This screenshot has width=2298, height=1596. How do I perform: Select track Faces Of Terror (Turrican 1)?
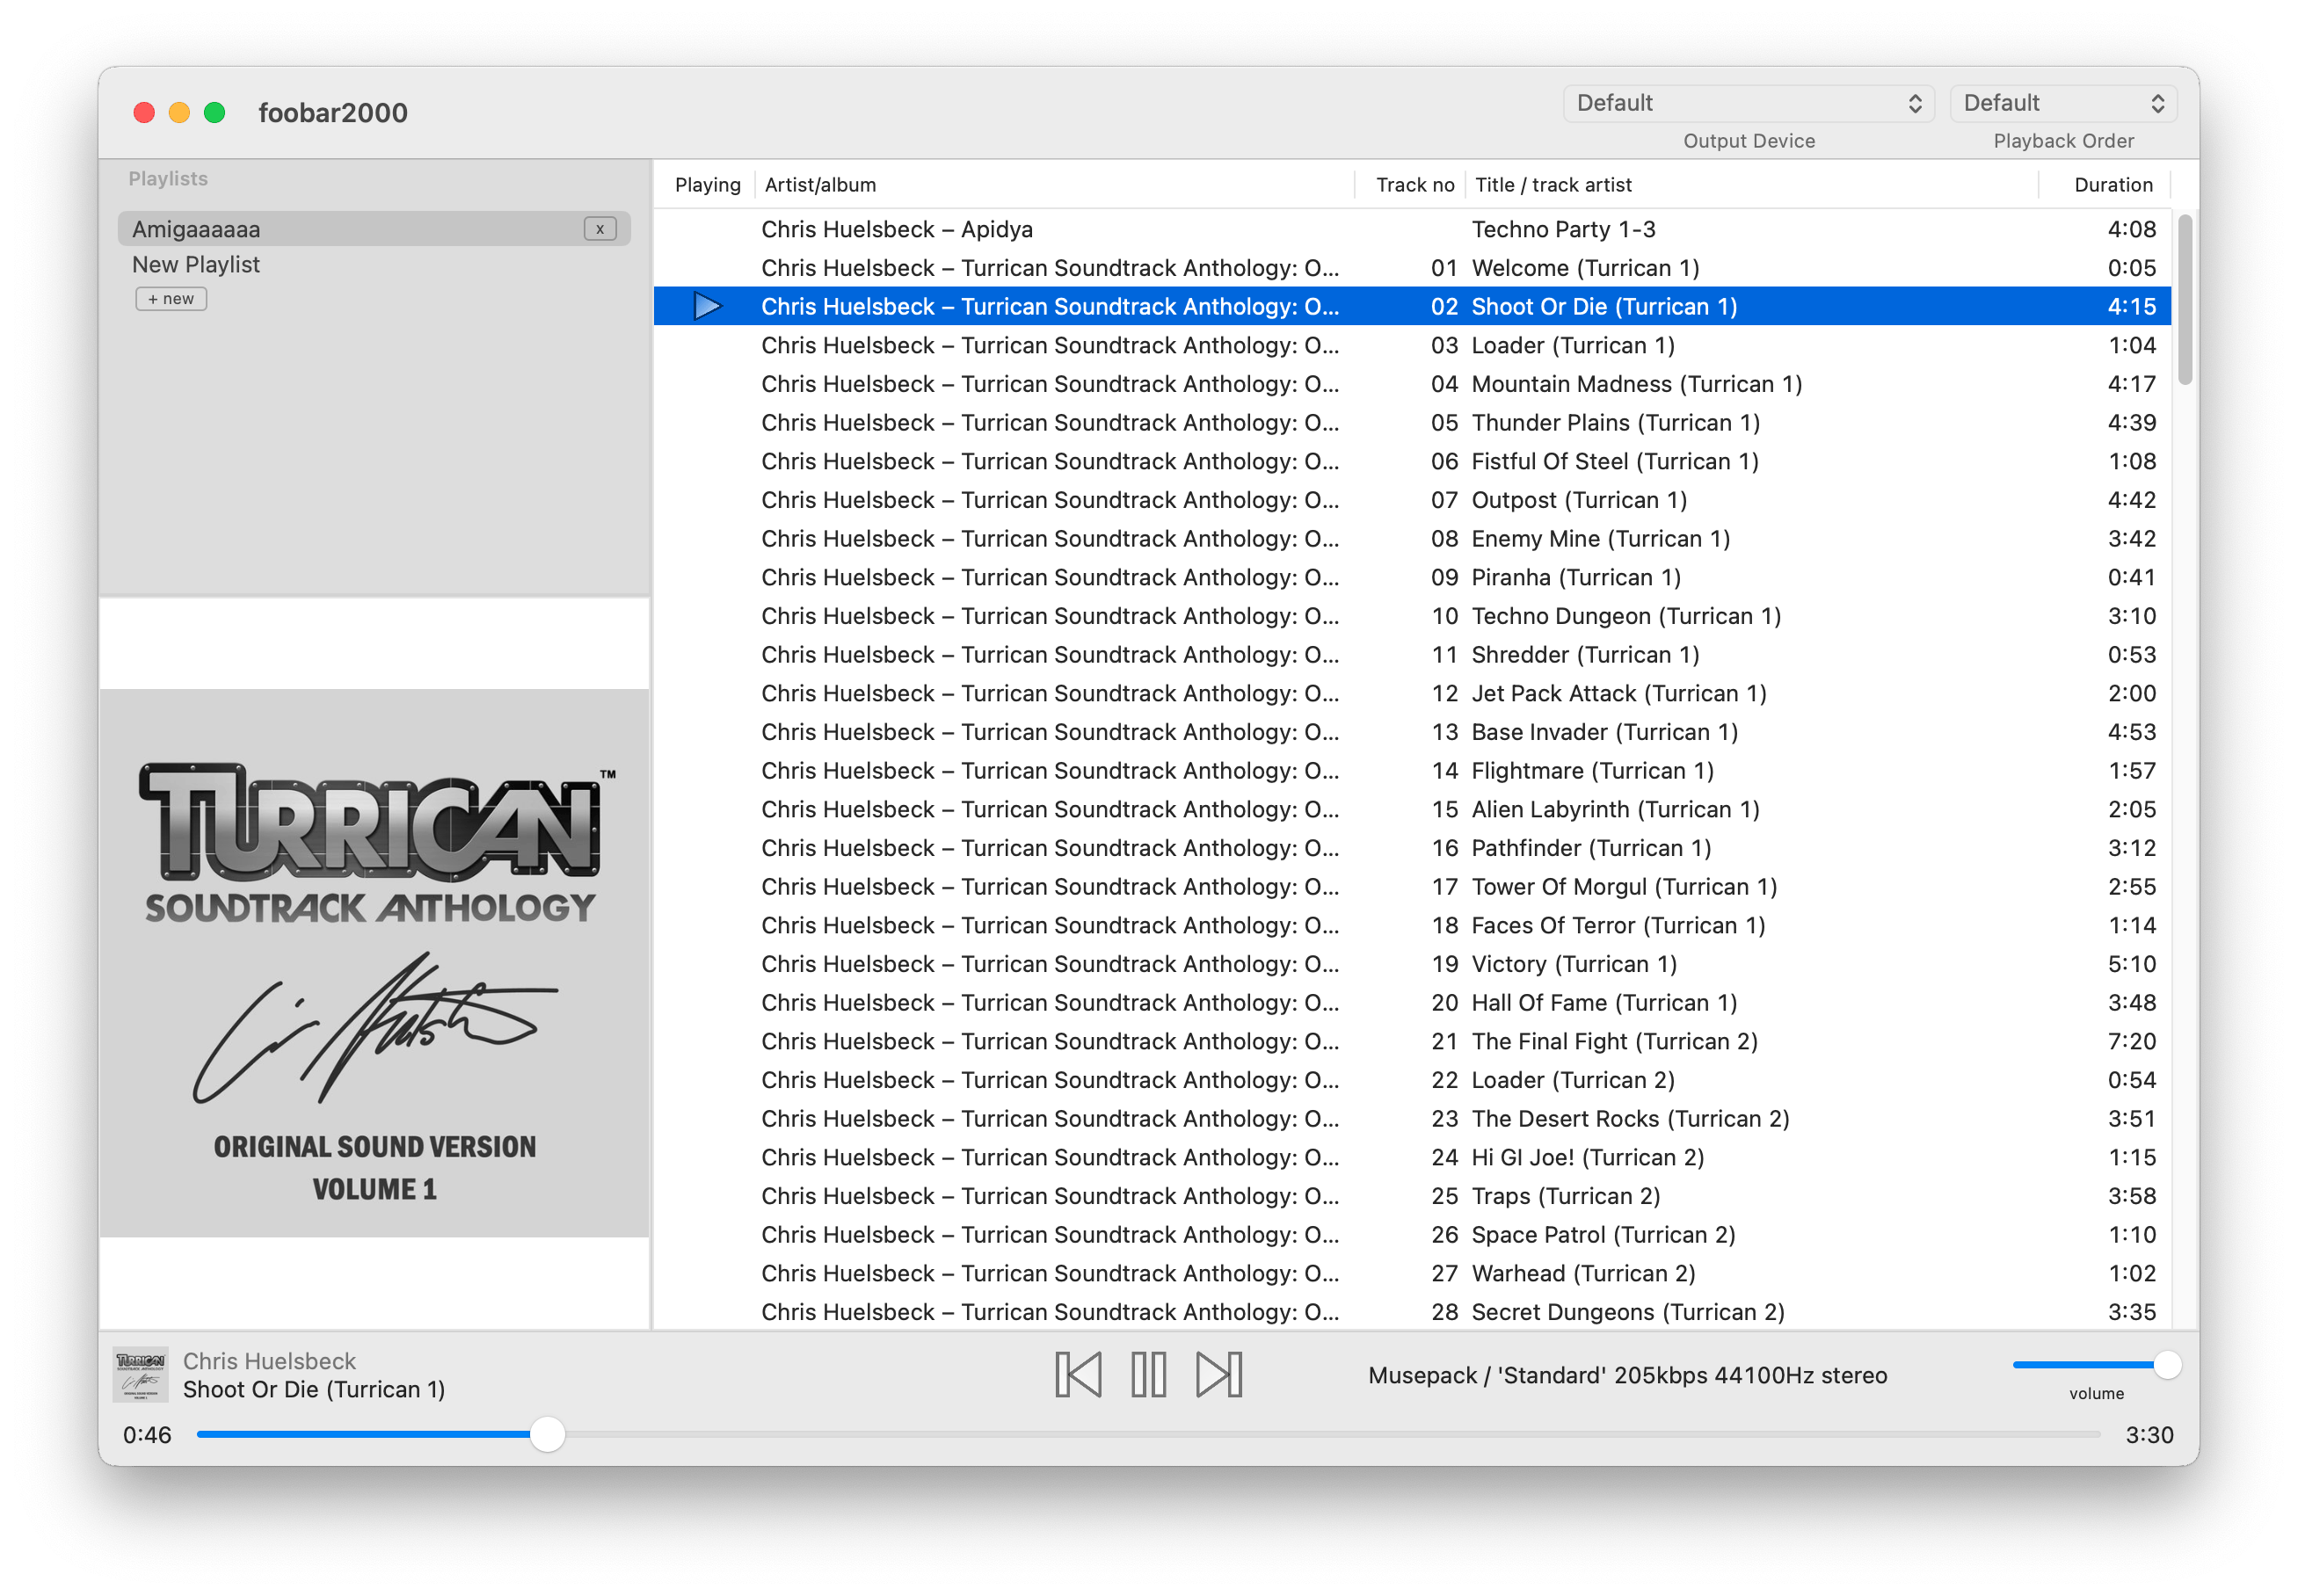1412,925
